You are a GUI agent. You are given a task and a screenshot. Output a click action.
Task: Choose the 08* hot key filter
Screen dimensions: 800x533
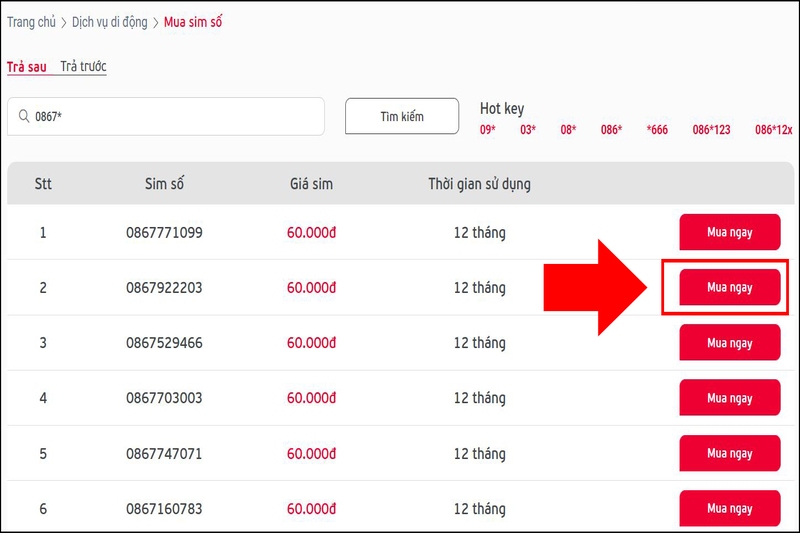pyautogui.click(x=568, y=130)
